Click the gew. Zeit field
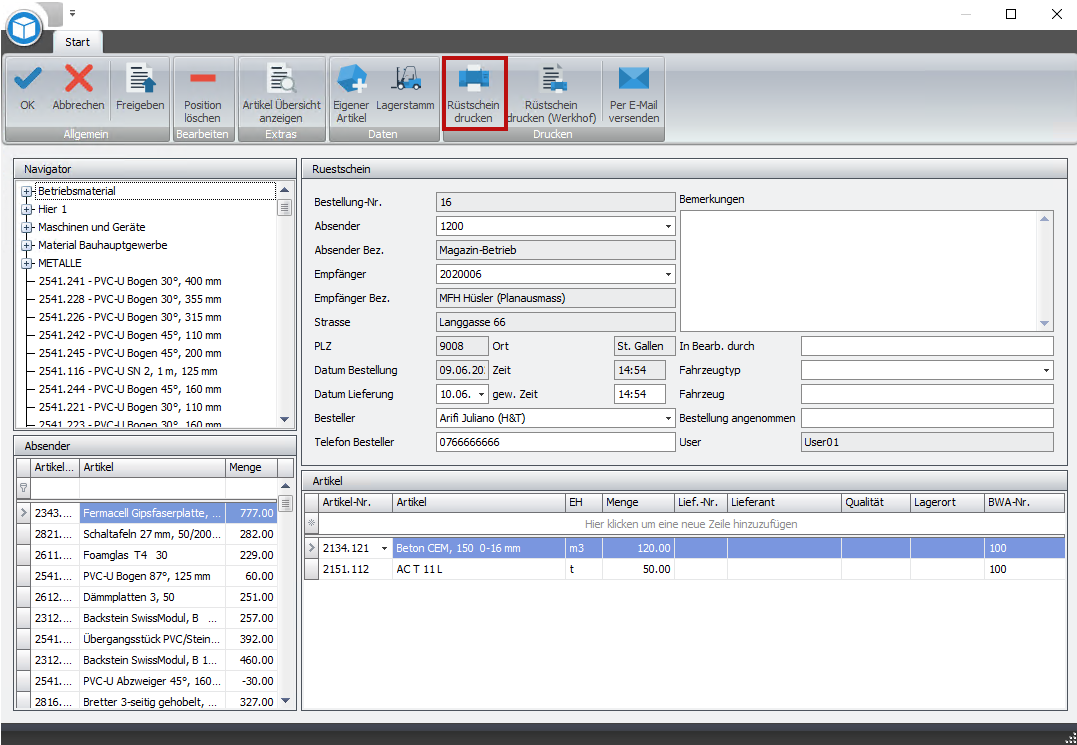Viewport: 1077px width, 745px height. click(x=639, y=394)
